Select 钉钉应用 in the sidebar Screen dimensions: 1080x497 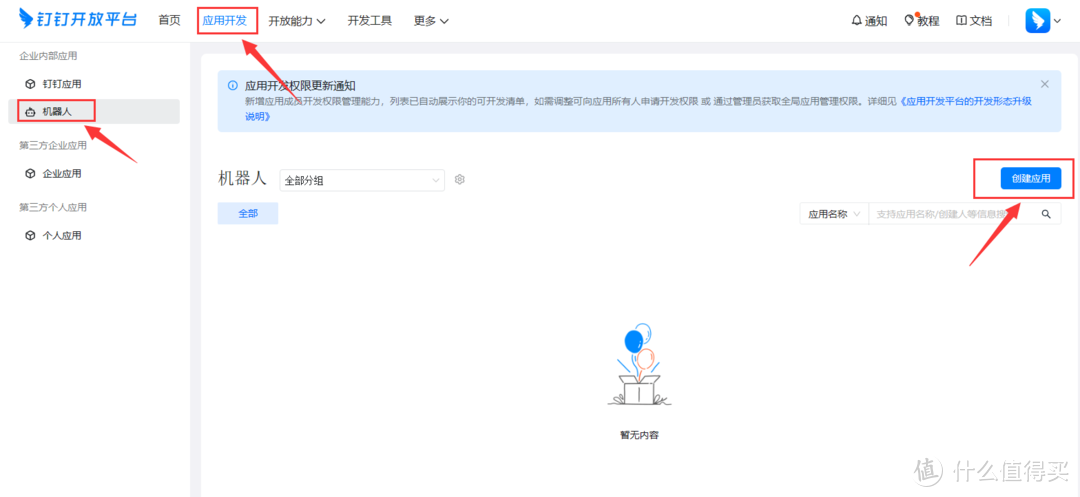[x=60, y=84]
